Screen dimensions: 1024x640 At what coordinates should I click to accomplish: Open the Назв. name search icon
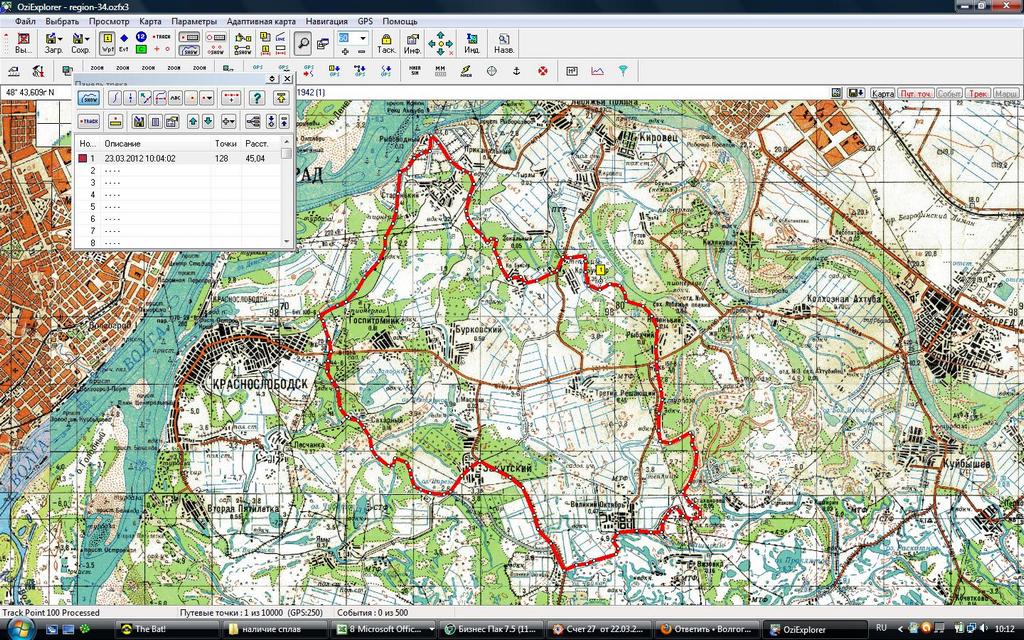click(504, 43)
